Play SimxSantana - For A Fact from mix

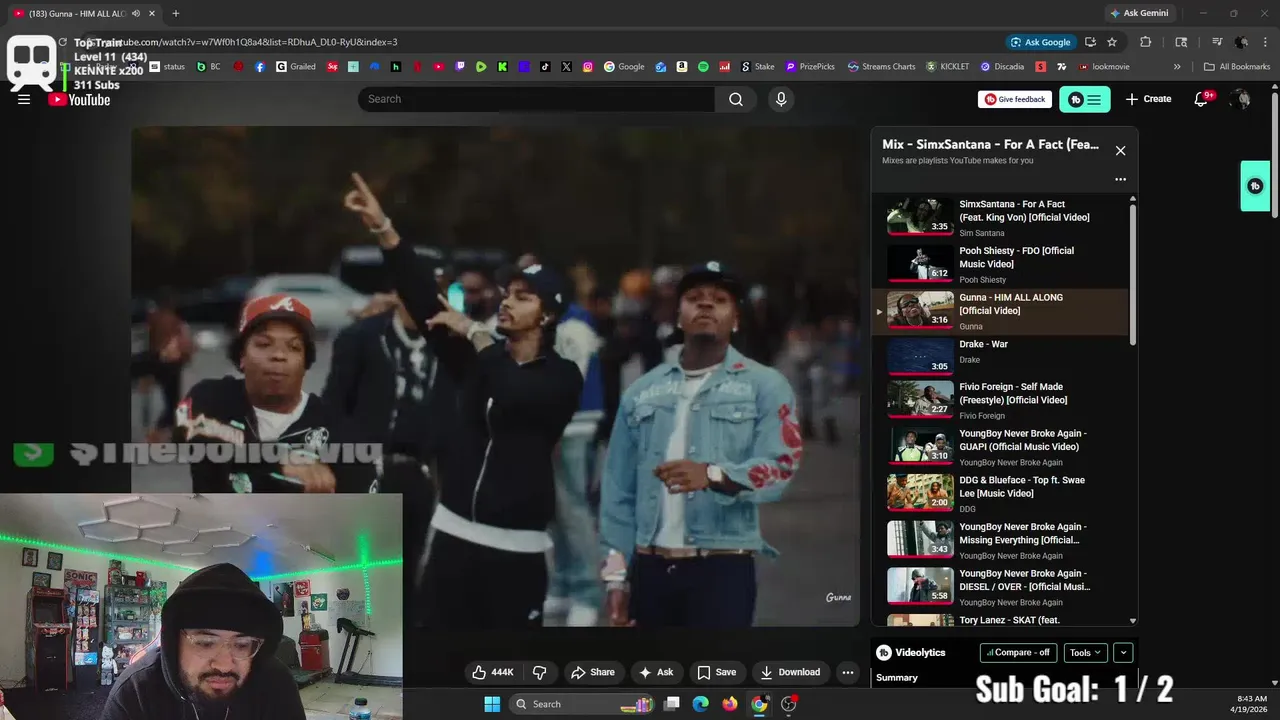click(1000, 218)
